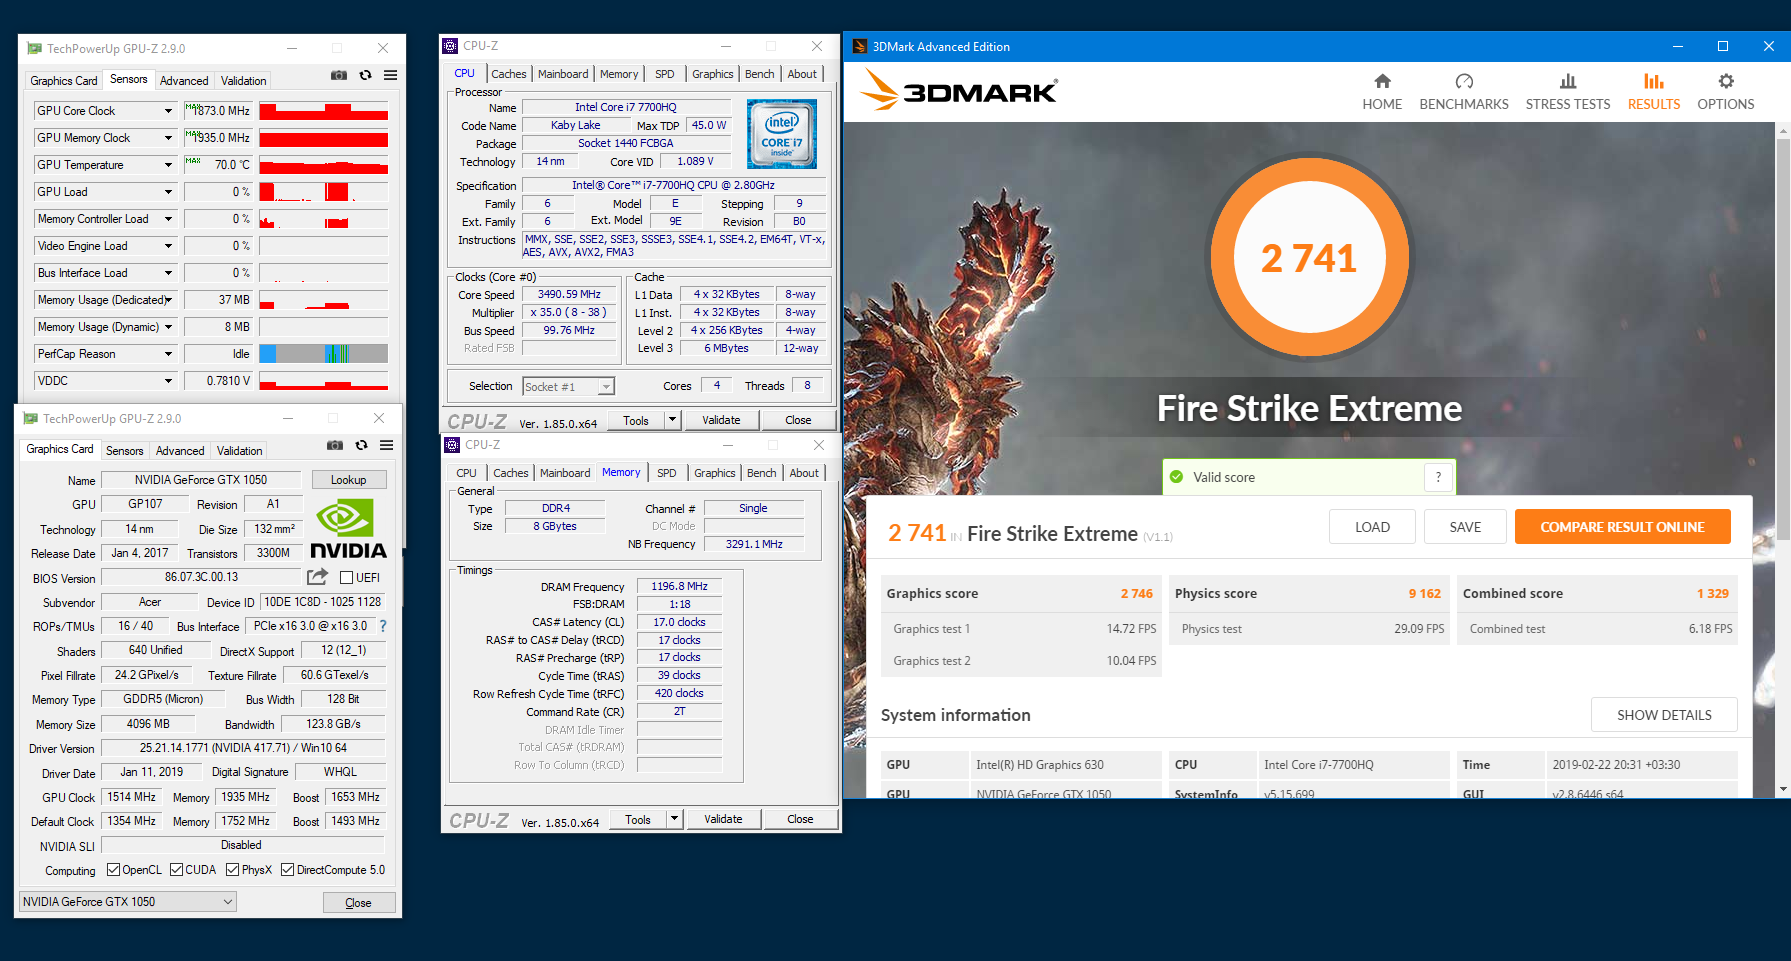Screen dimensions: 1791x961
Task: Toggle the PhysX checkbox
Action: (x=232, y=869)
